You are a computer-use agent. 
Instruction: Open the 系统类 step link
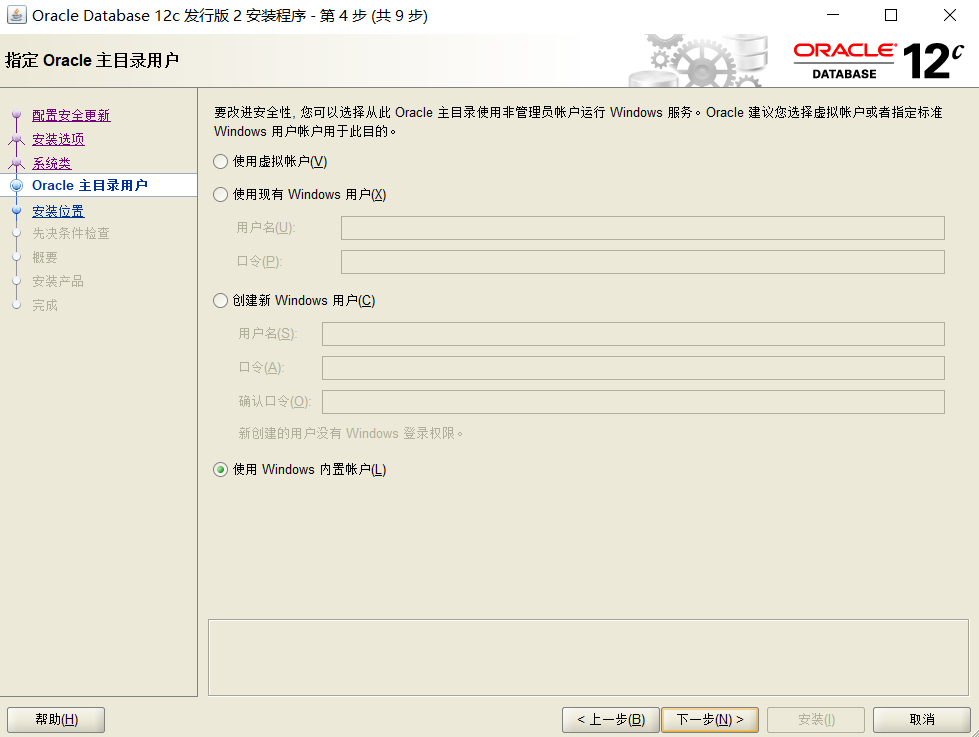tap(52, 164)
